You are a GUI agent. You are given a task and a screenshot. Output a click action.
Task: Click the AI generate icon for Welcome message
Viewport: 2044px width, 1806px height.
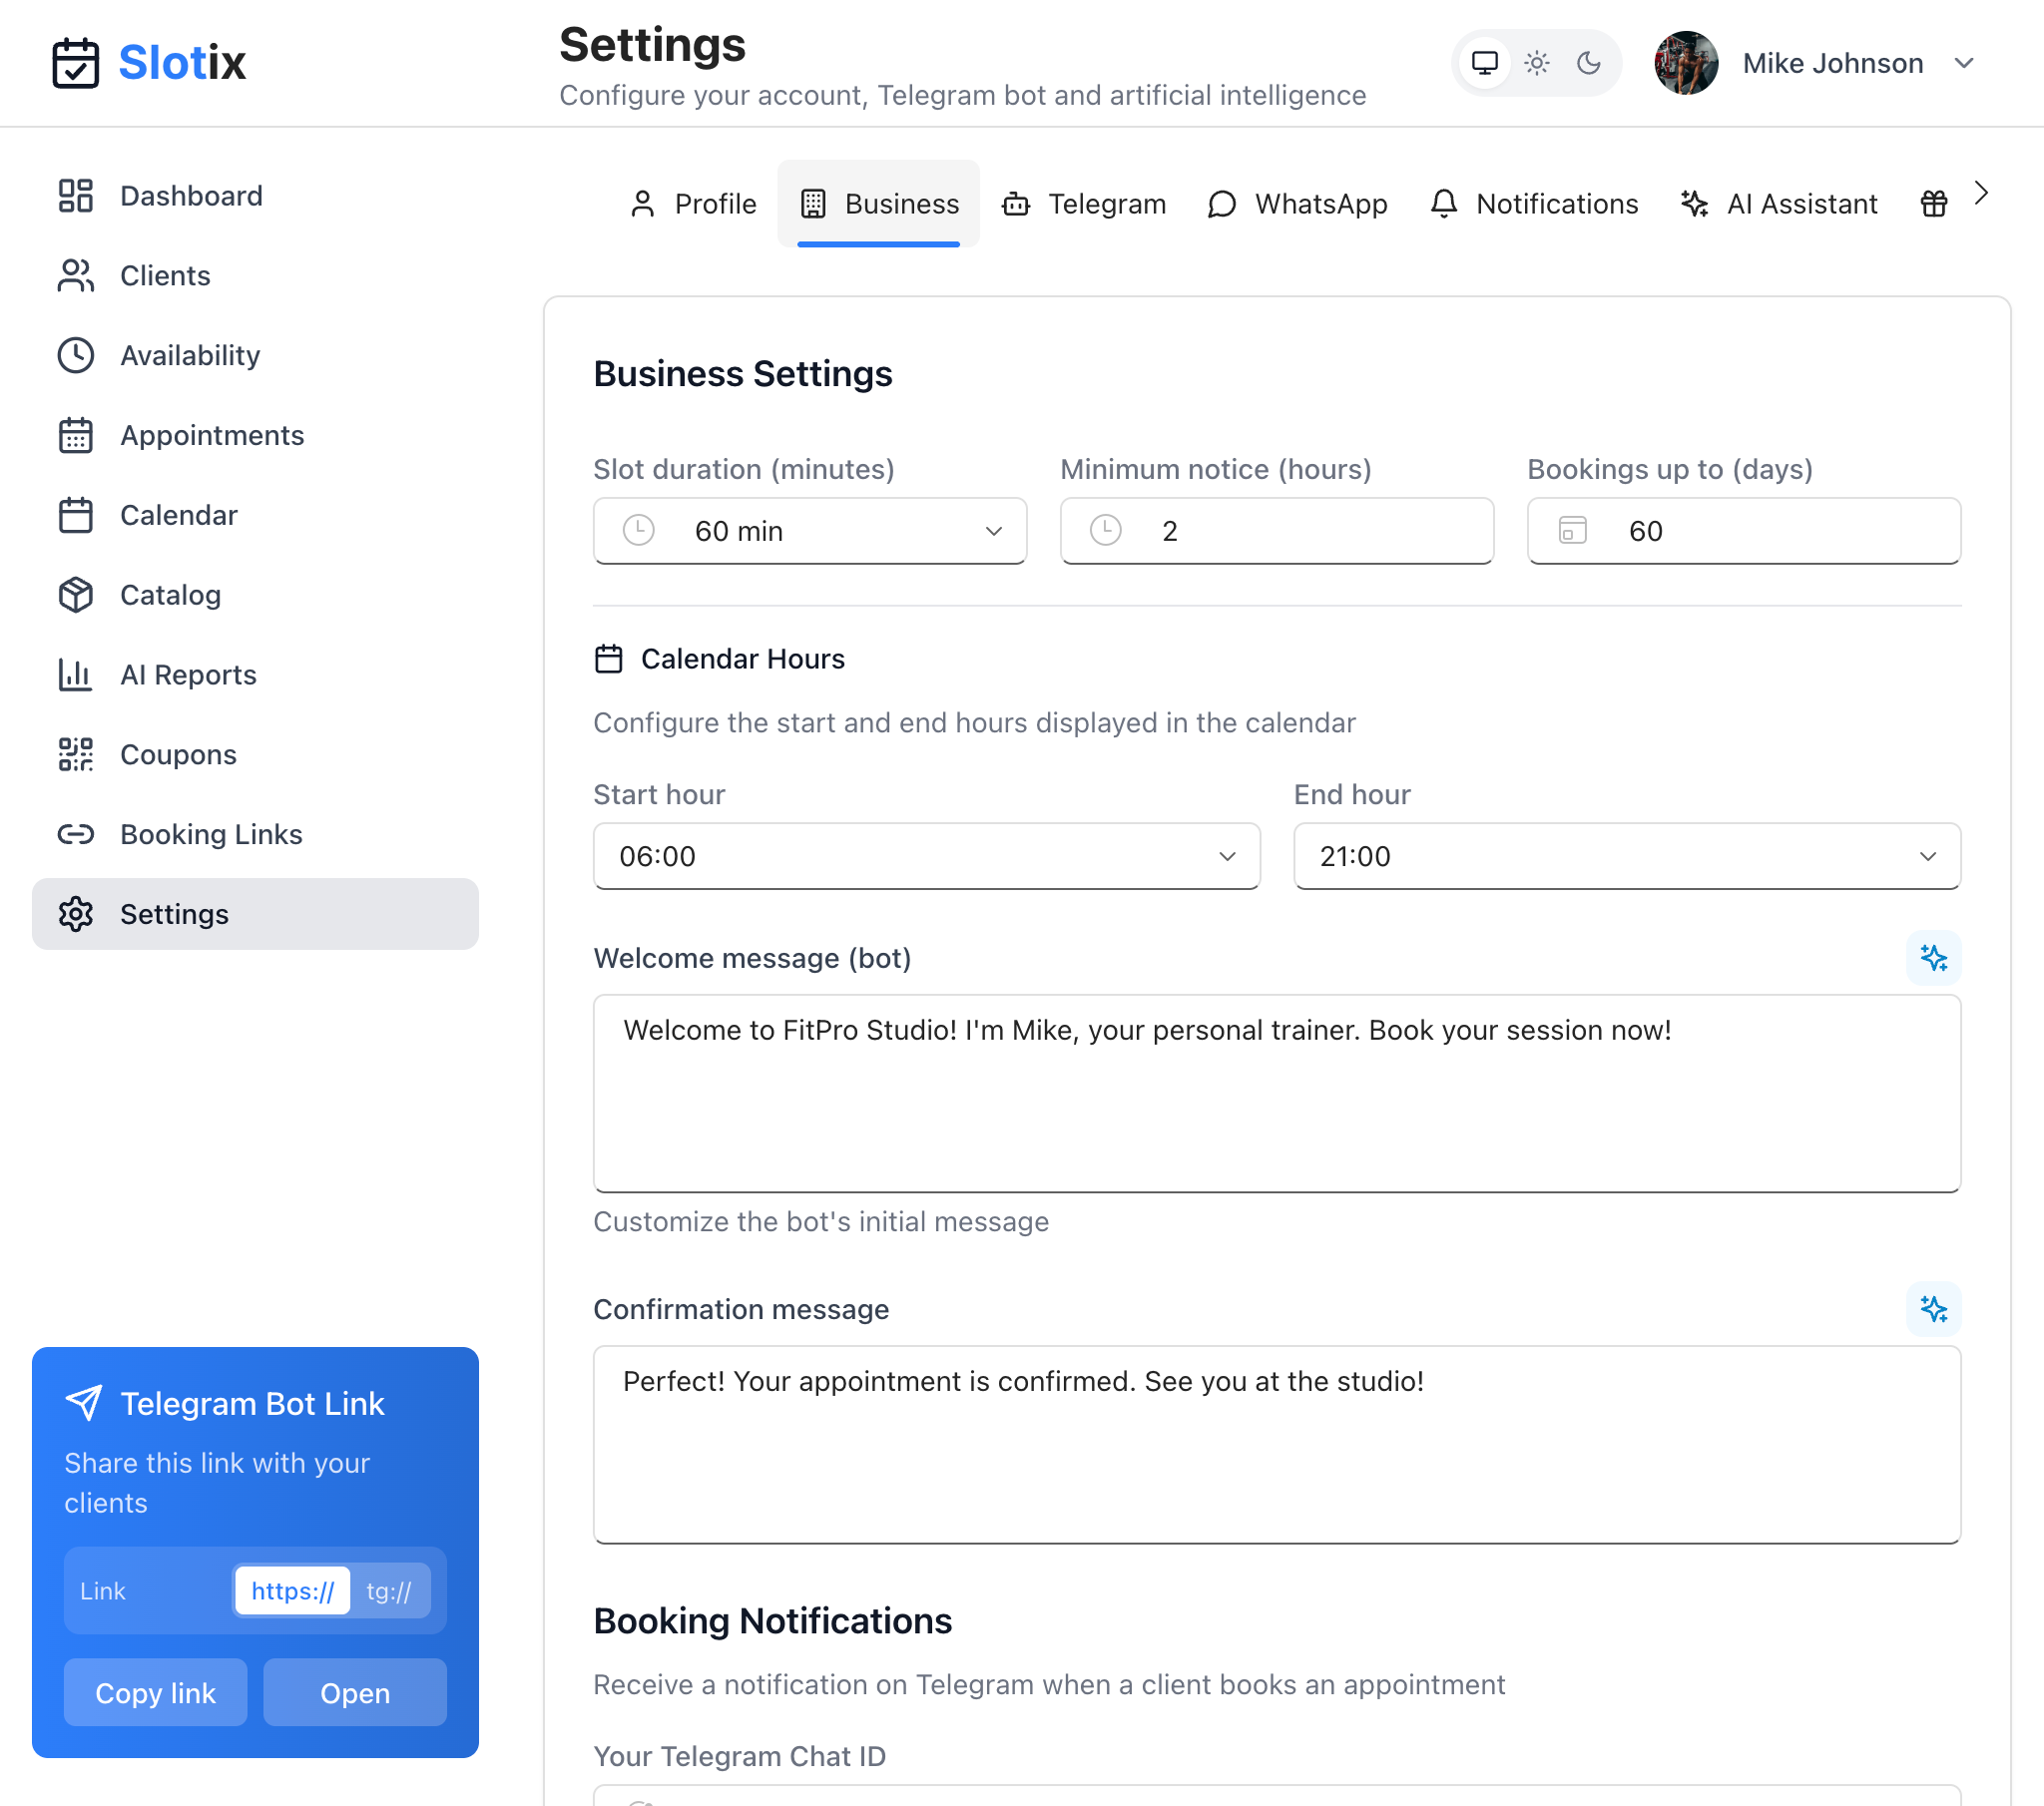1933,958
